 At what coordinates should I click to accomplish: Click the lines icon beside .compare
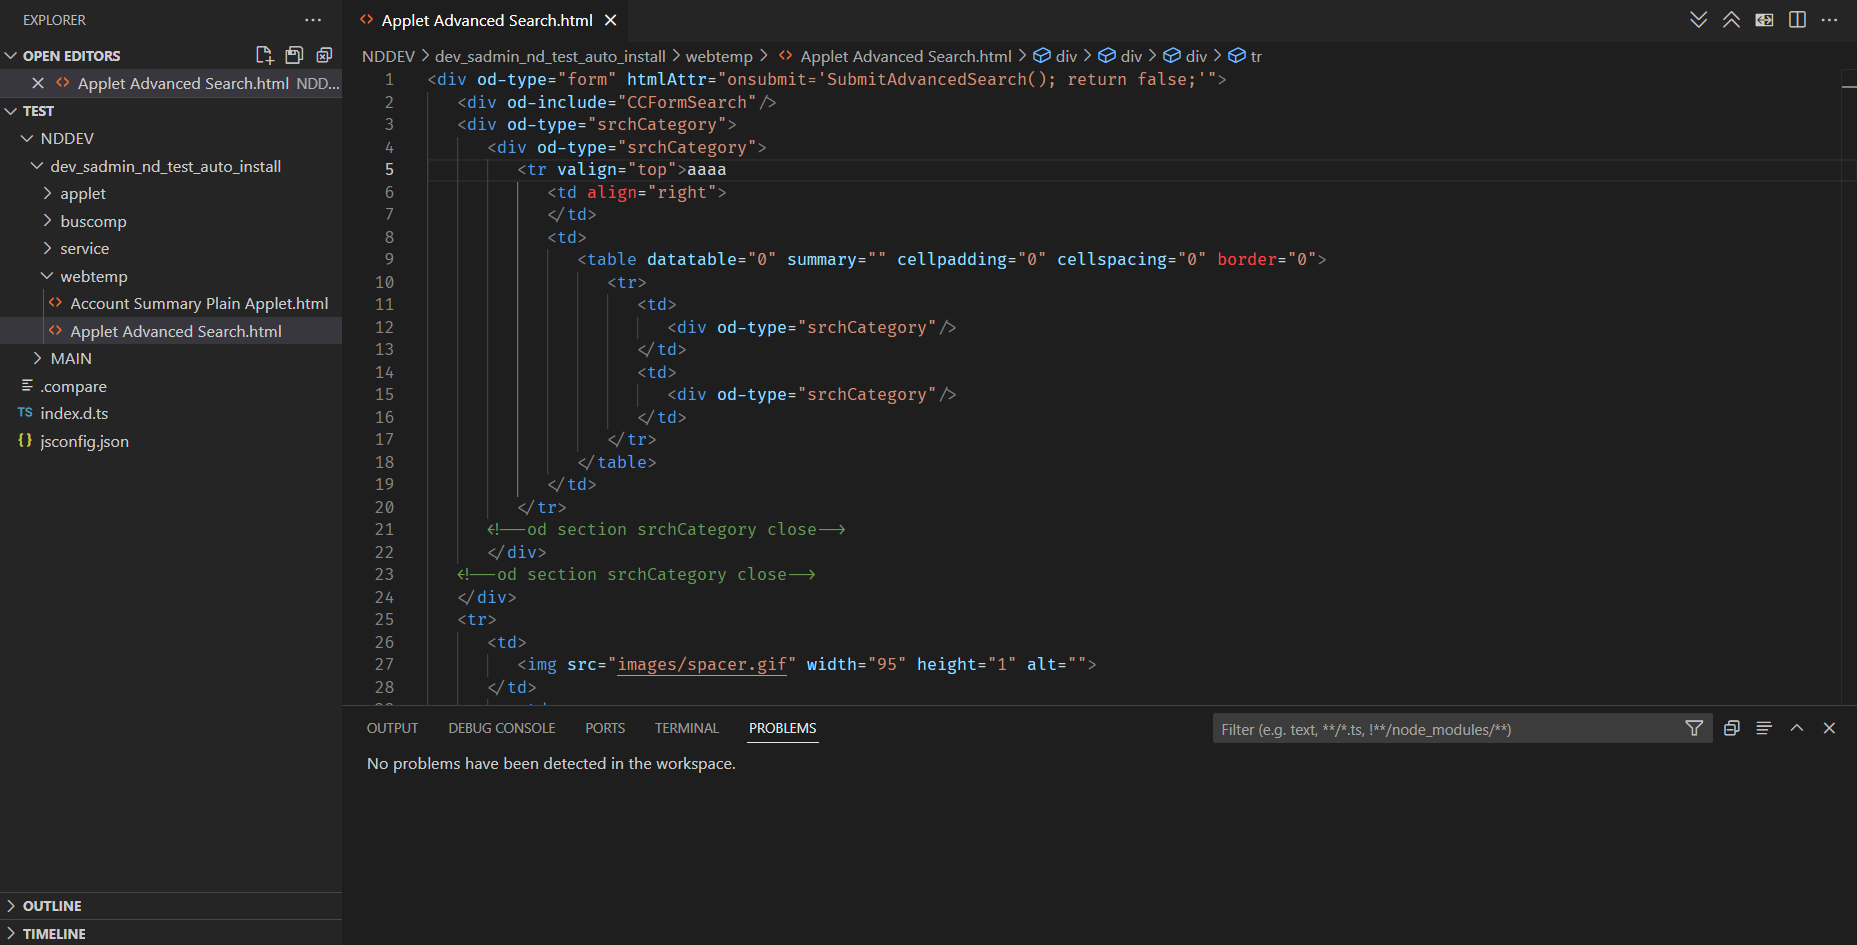(27, 385)
